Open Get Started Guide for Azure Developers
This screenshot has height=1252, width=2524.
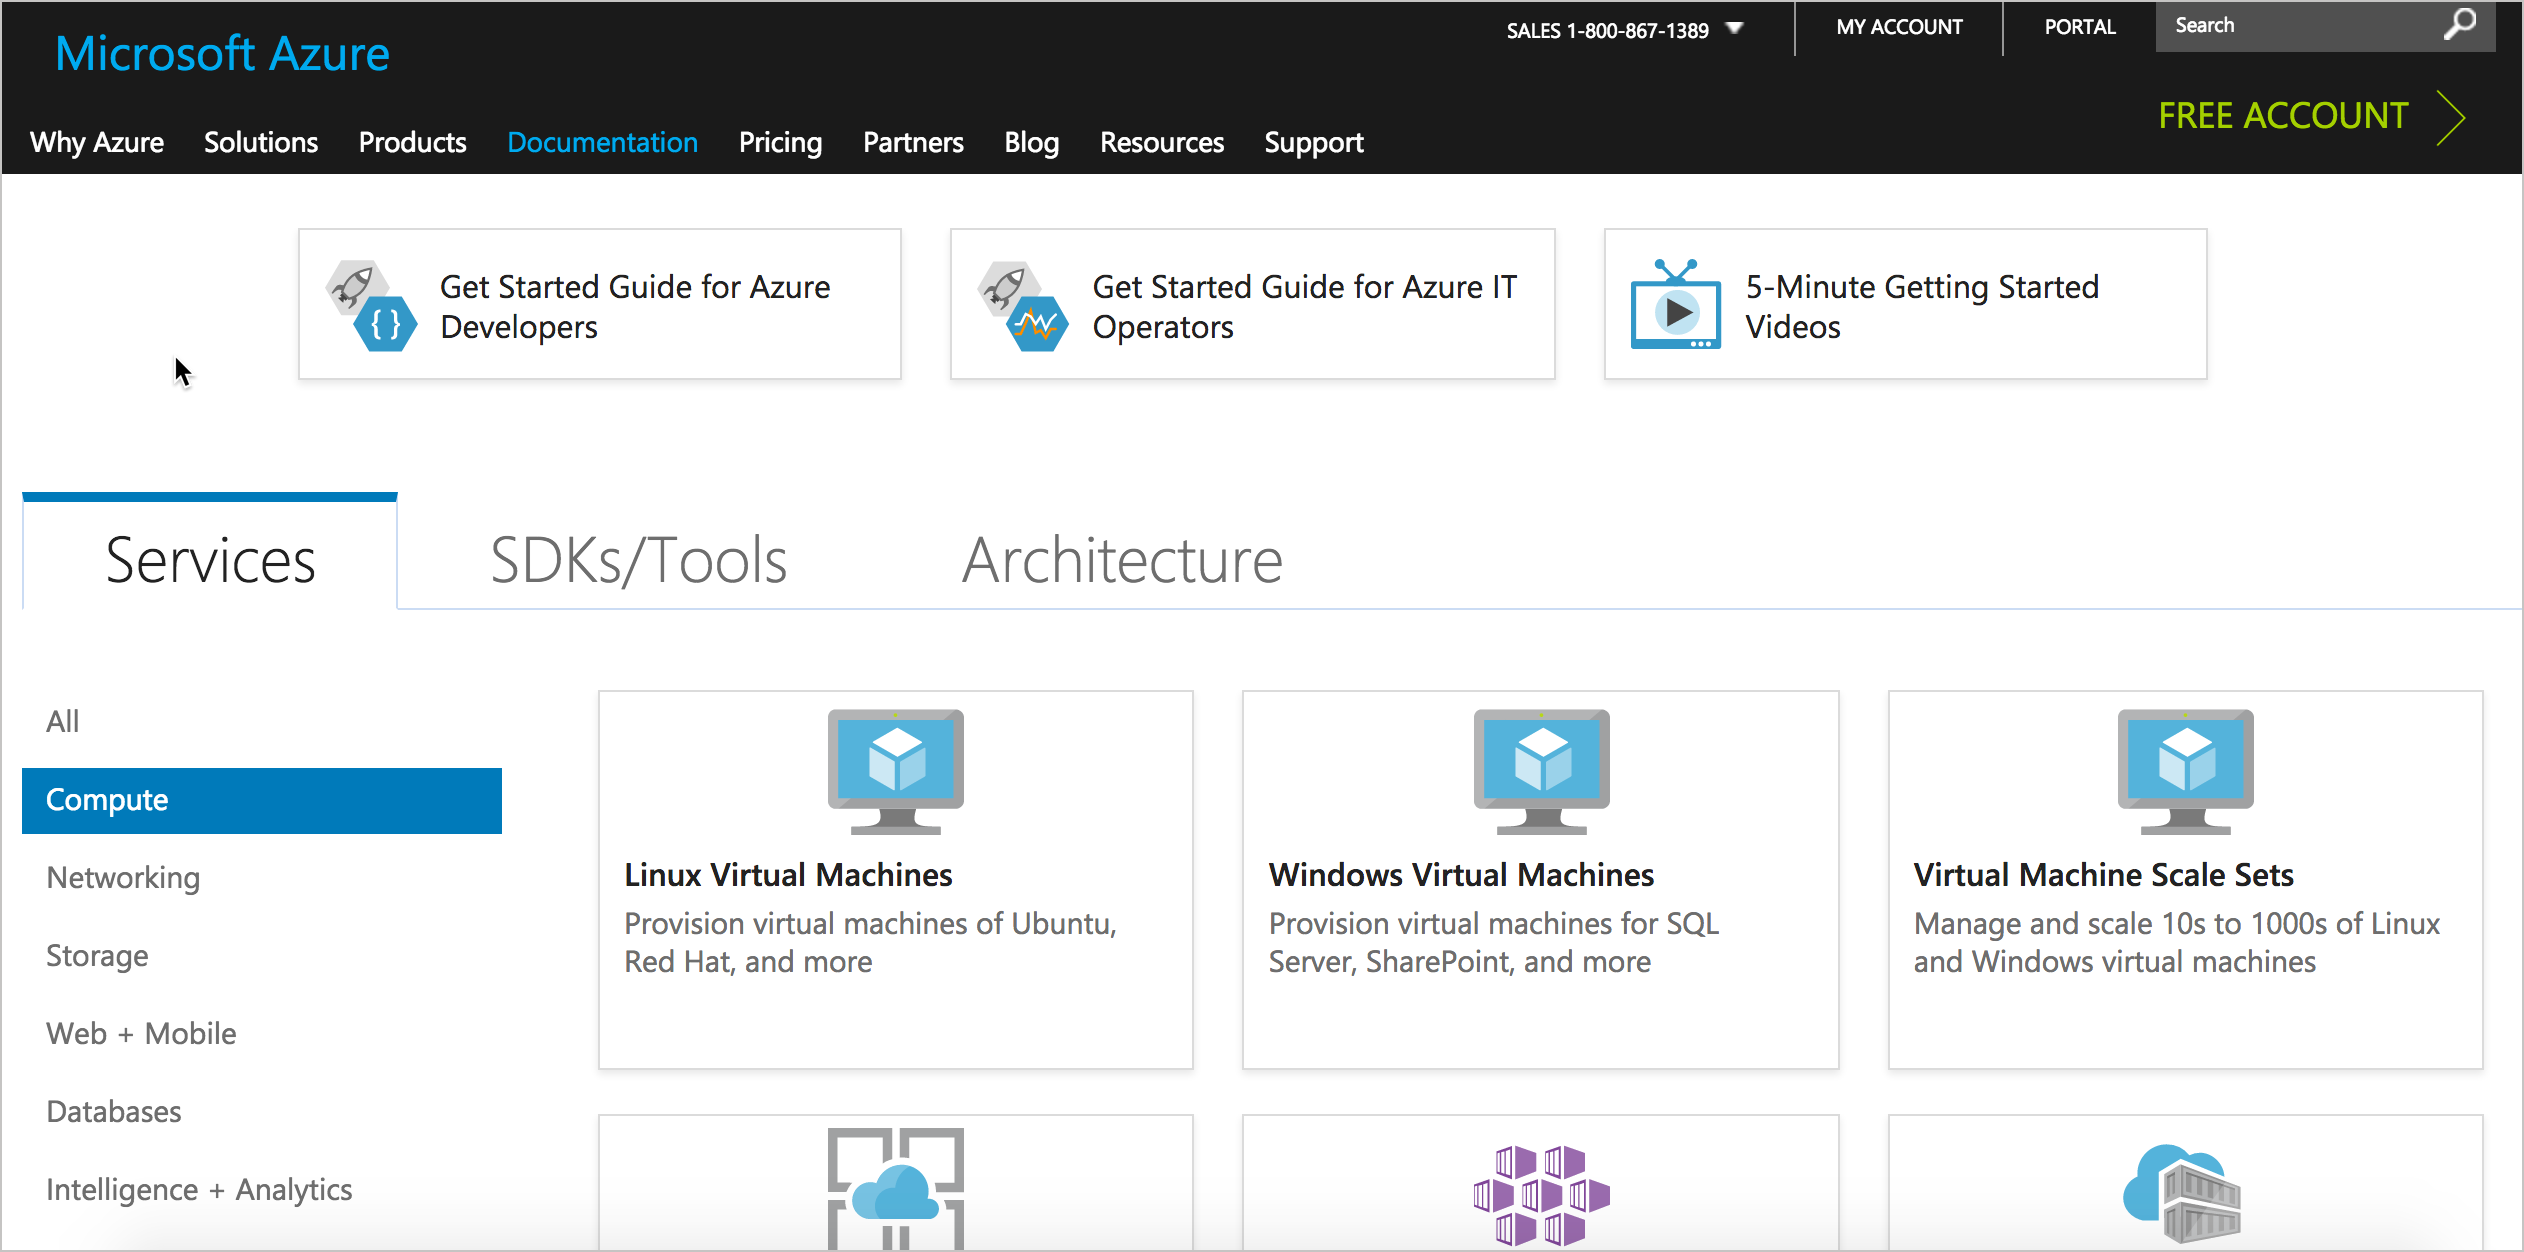[600, 304]
